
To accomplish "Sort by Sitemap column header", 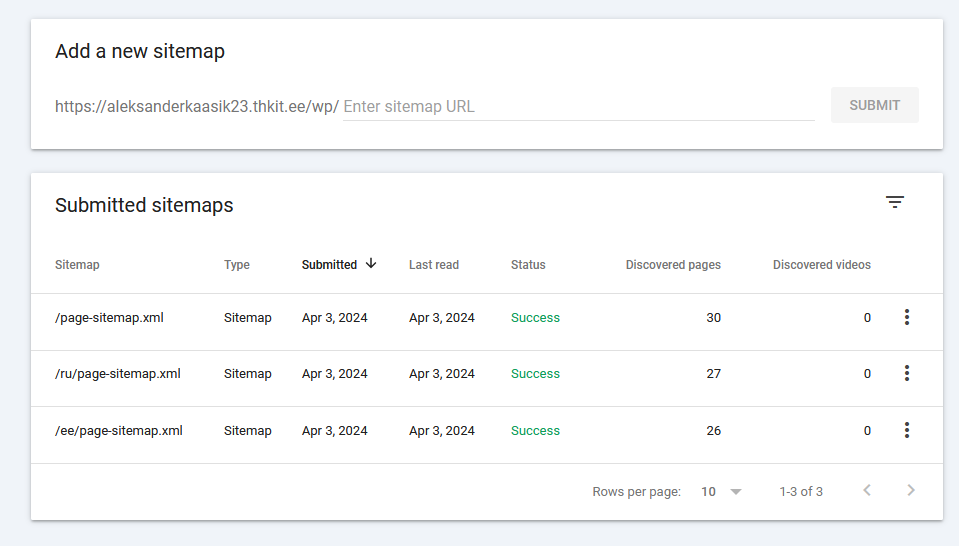I will coord(77,265).
